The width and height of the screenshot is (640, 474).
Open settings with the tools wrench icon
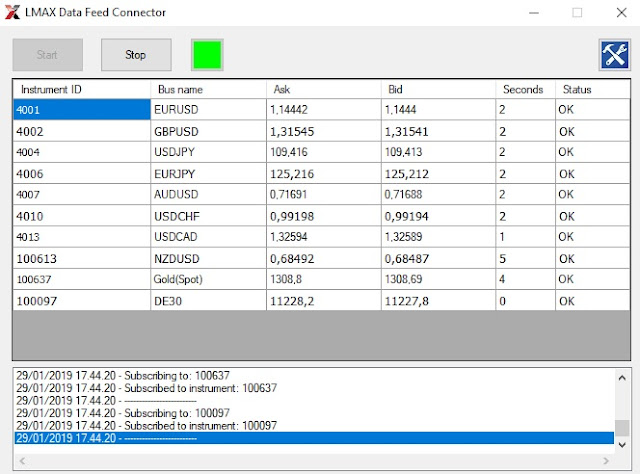pos(615,55)
